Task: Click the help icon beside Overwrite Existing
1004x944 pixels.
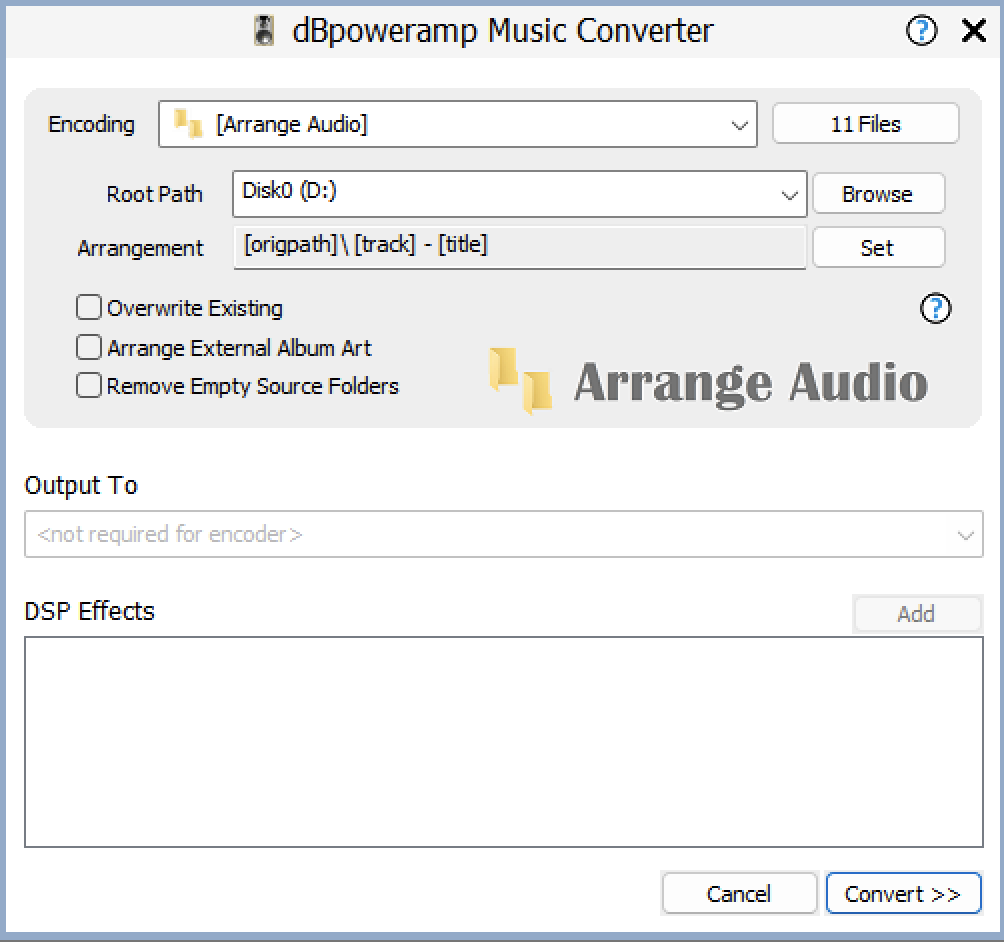Action: 935,309
